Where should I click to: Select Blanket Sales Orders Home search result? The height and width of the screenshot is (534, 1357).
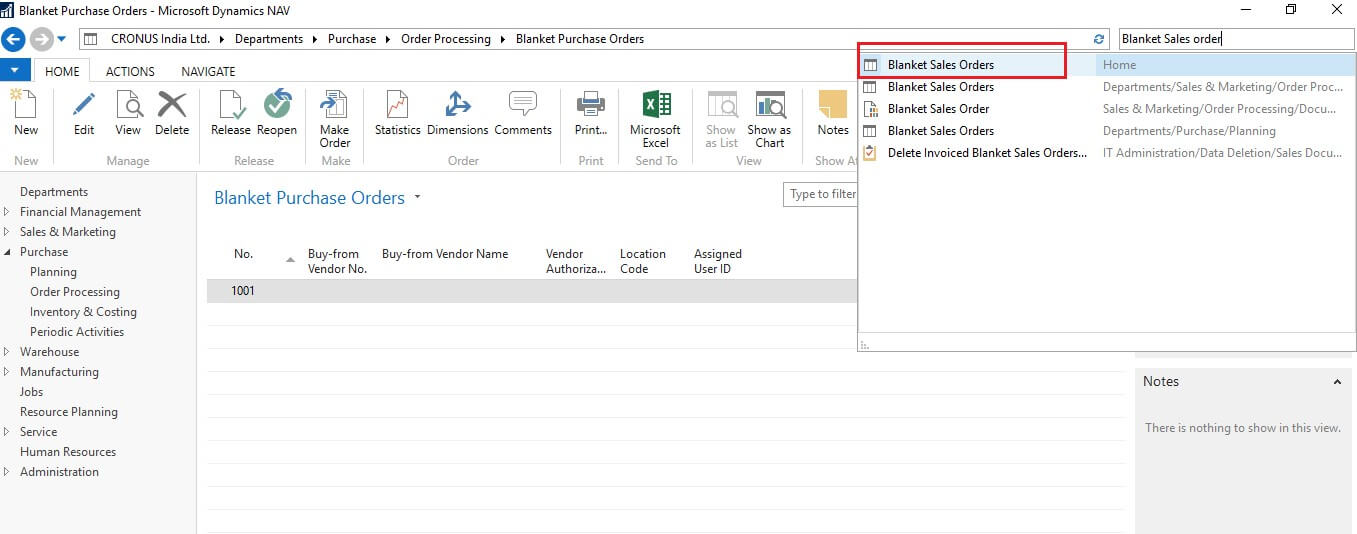(940, 65)
